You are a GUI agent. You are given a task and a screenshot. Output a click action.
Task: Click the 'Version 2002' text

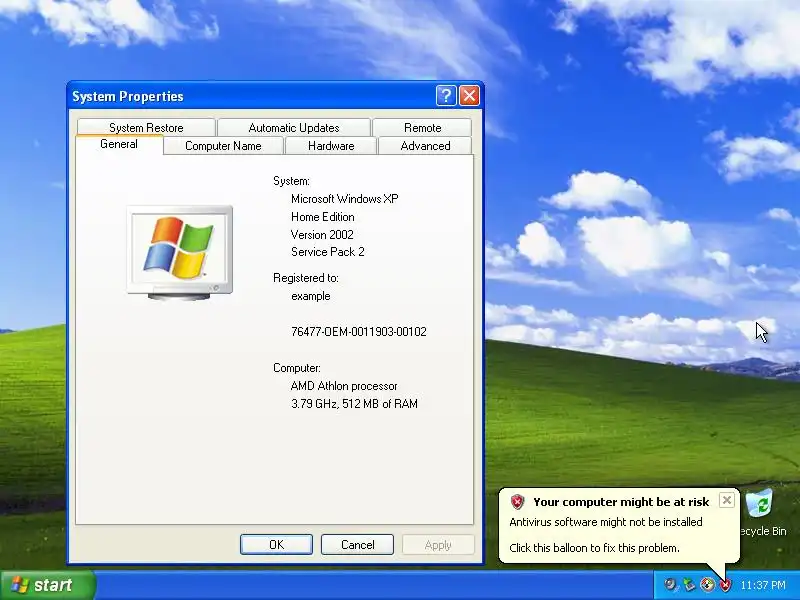tap(322, 235)
